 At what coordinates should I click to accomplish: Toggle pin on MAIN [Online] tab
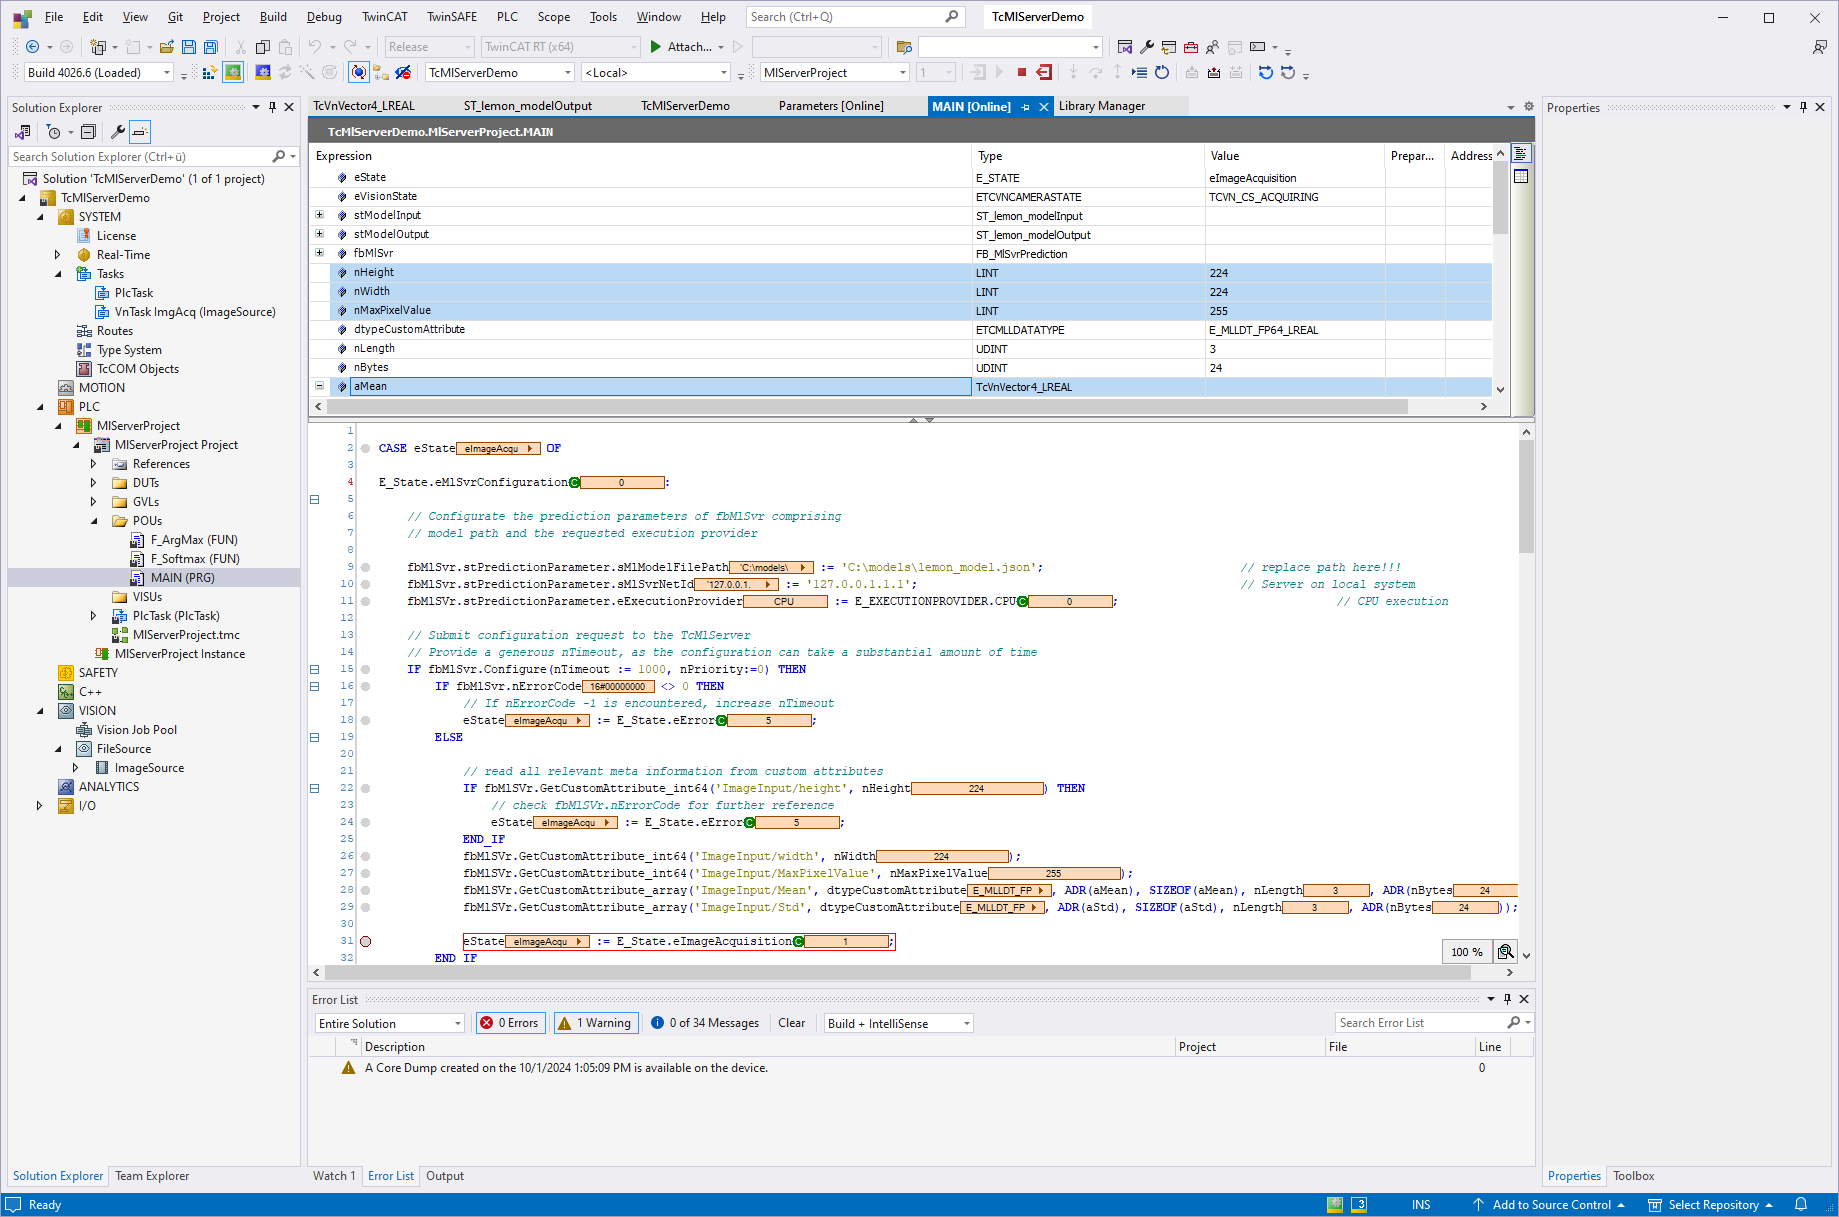tap(1025, 107)
